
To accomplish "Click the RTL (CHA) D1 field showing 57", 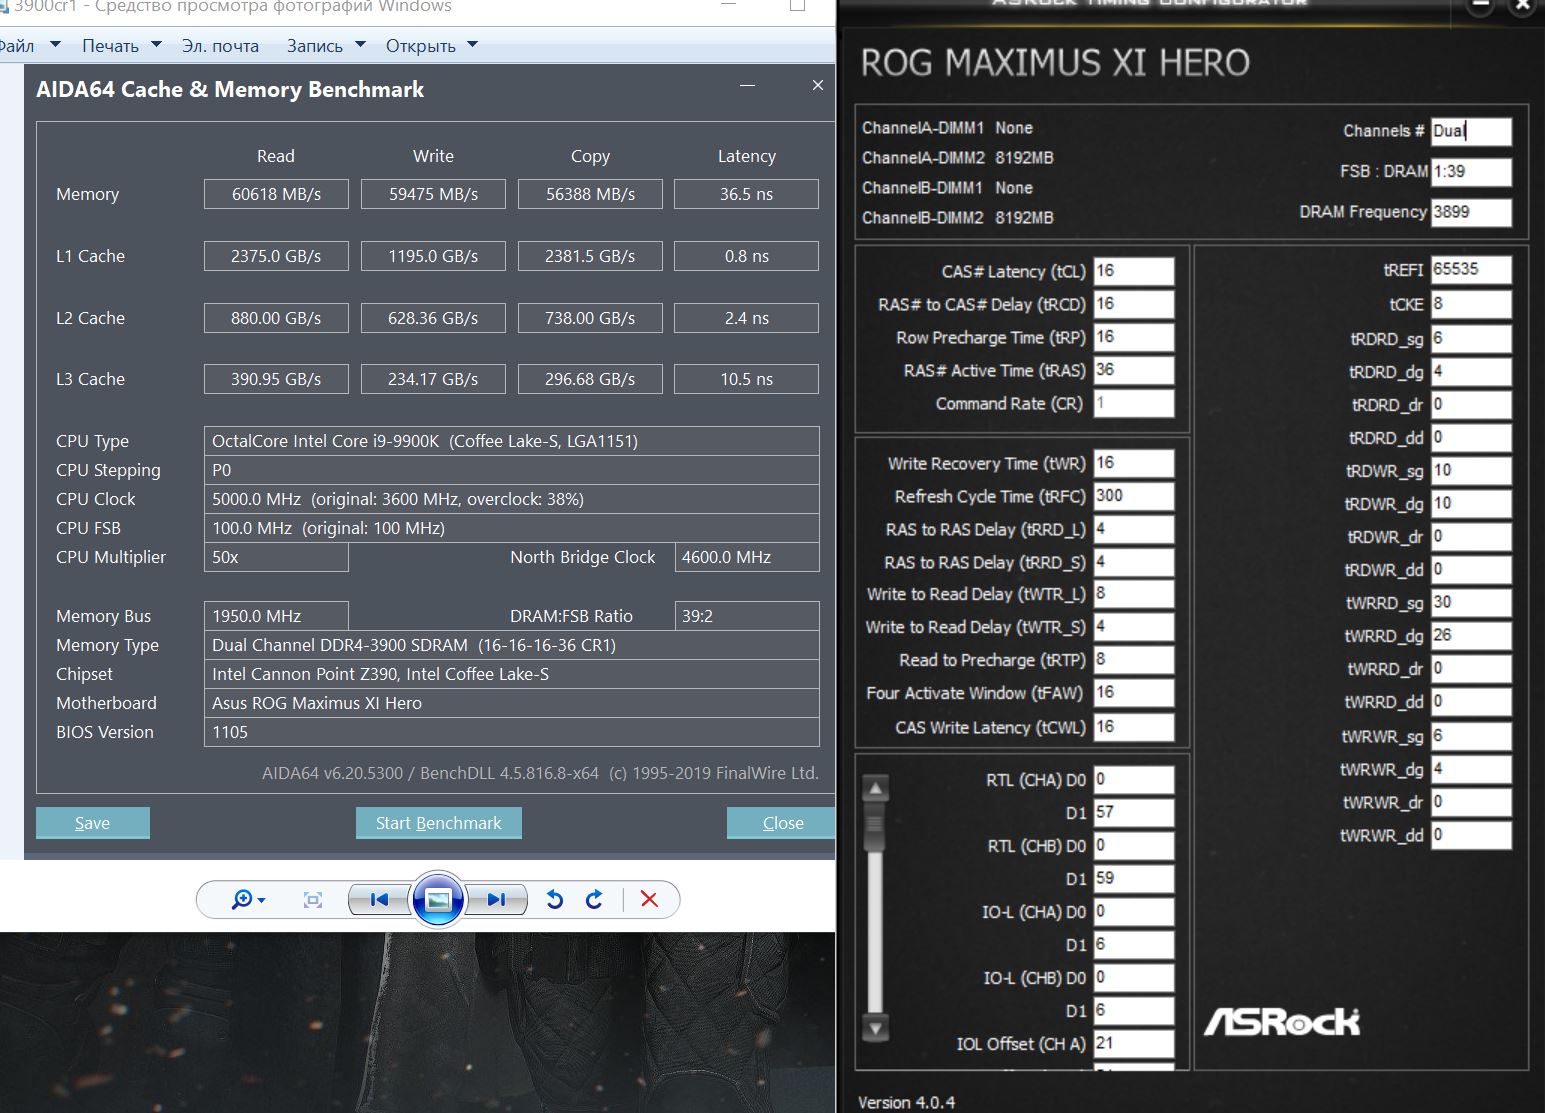I will pyautogui.click(x=1134, y=812).
